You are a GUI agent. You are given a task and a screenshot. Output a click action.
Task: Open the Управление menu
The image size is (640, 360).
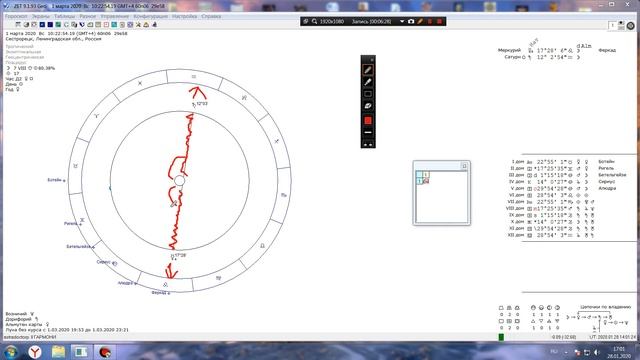click(x=115, y=16)
